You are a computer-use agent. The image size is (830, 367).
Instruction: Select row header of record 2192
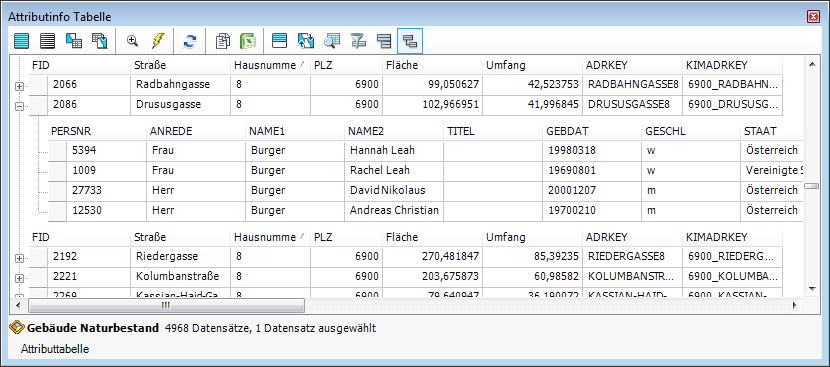point(38,257)
